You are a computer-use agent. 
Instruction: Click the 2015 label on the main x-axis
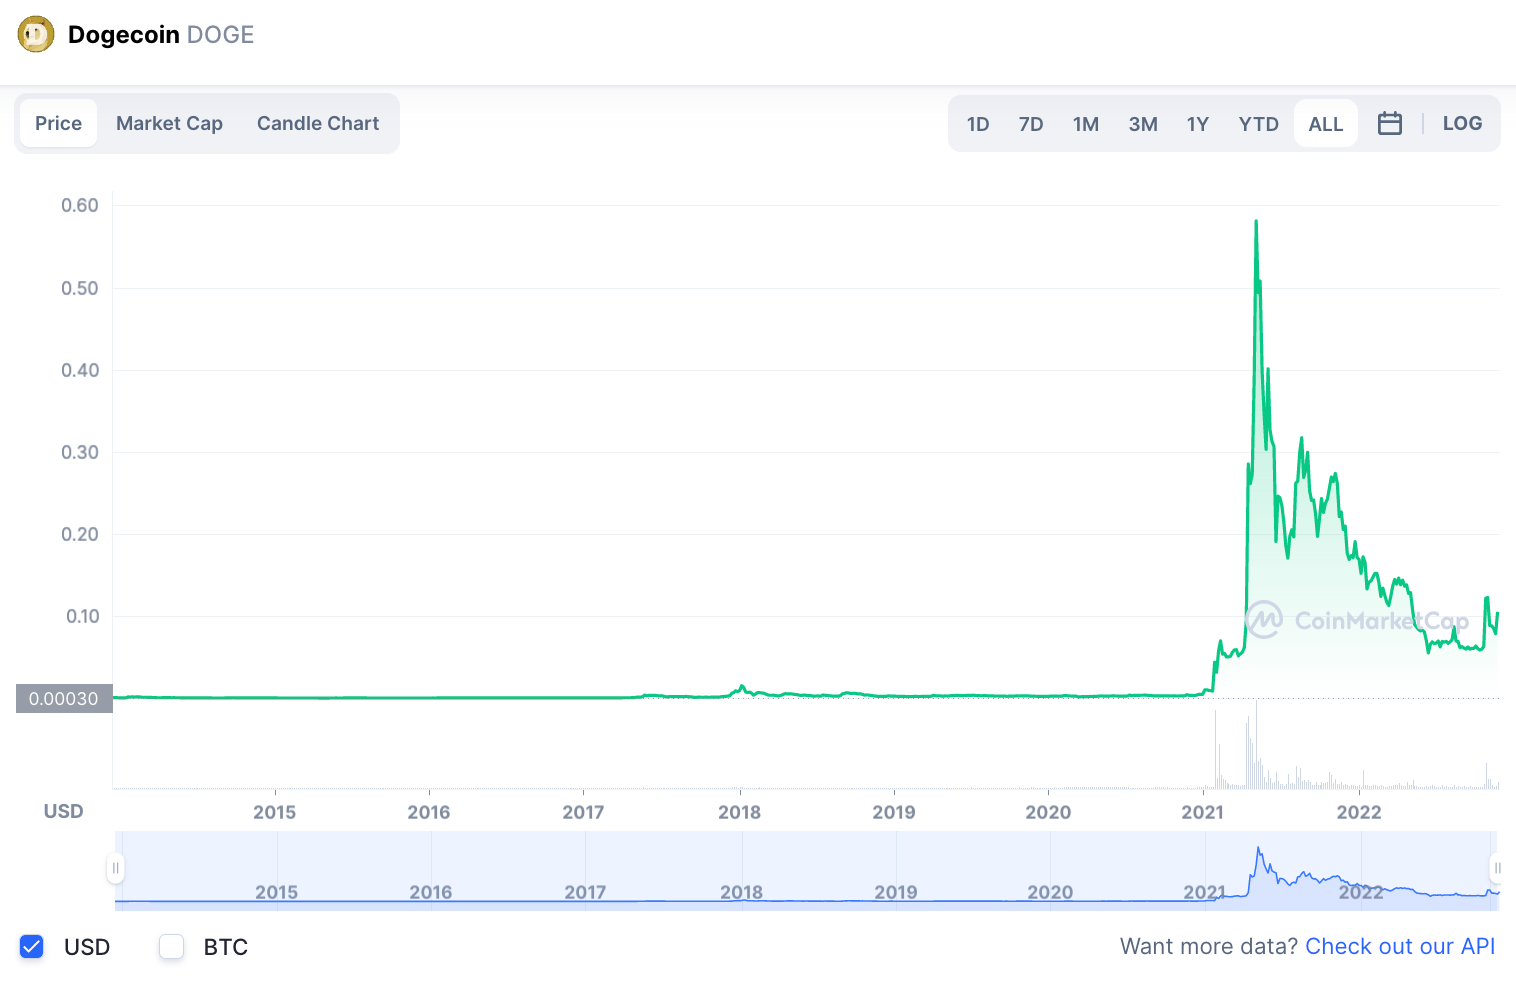click(274, 812)
